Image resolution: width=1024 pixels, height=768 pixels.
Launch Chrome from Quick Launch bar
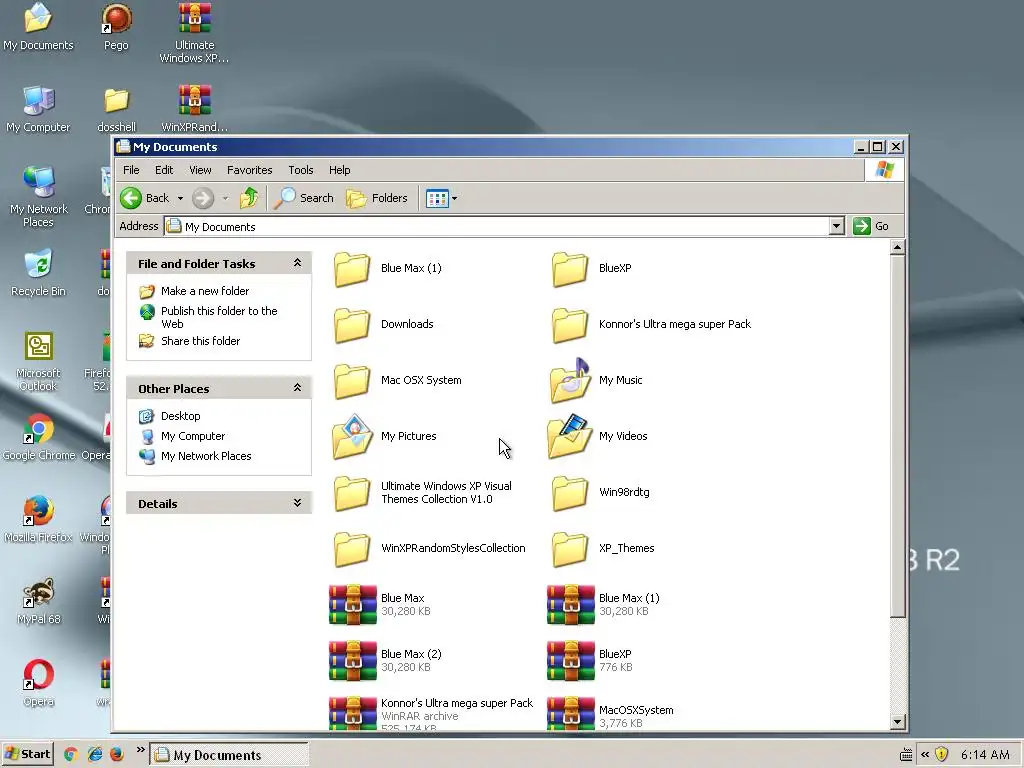71,754
